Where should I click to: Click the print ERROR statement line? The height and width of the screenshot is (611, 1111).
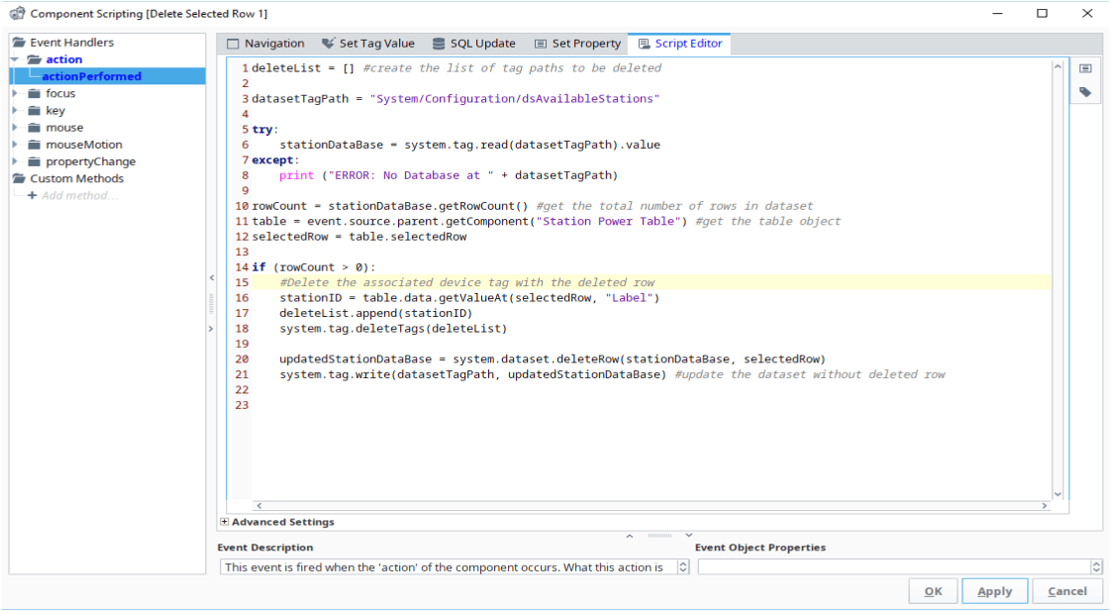[449, 176]
